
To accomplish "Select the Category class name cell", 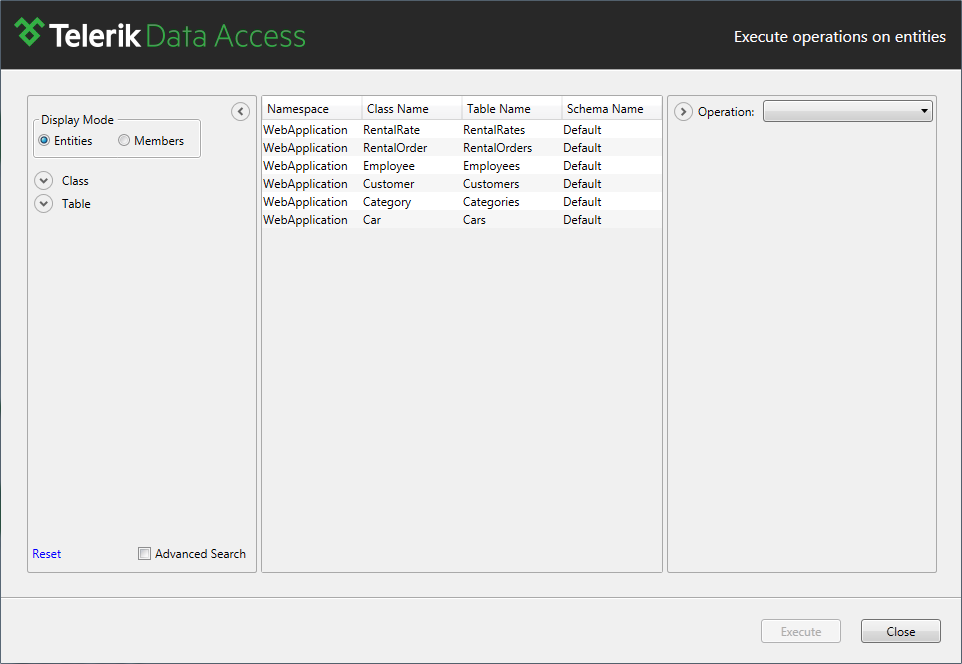I will (x=387, y=202).
